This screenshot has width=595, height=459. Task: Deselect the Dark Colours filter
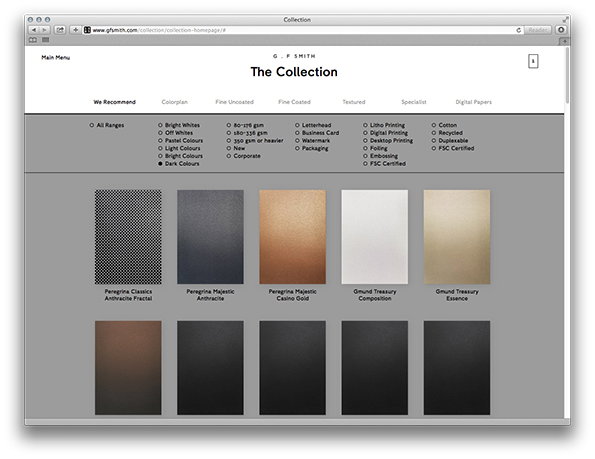click(178, 163)
